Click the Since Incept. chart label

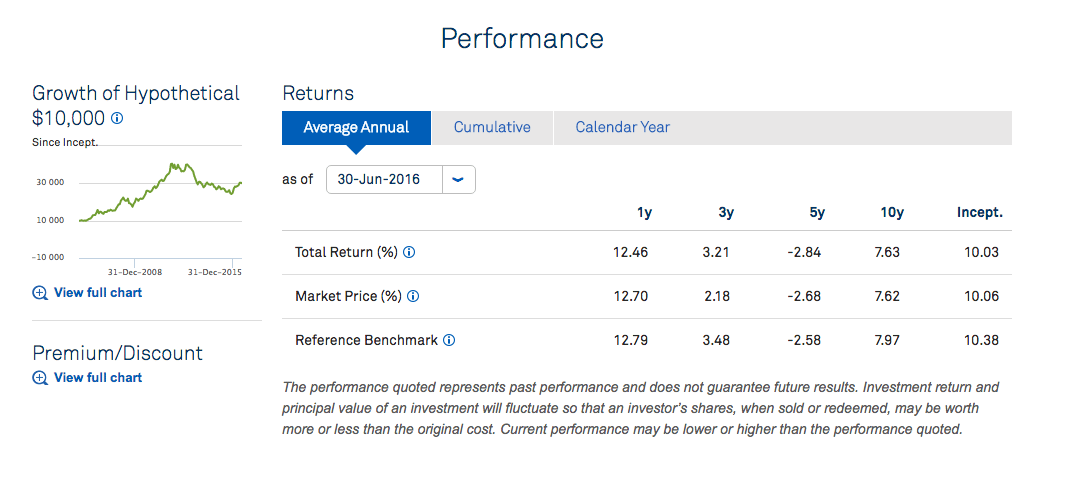65,143
